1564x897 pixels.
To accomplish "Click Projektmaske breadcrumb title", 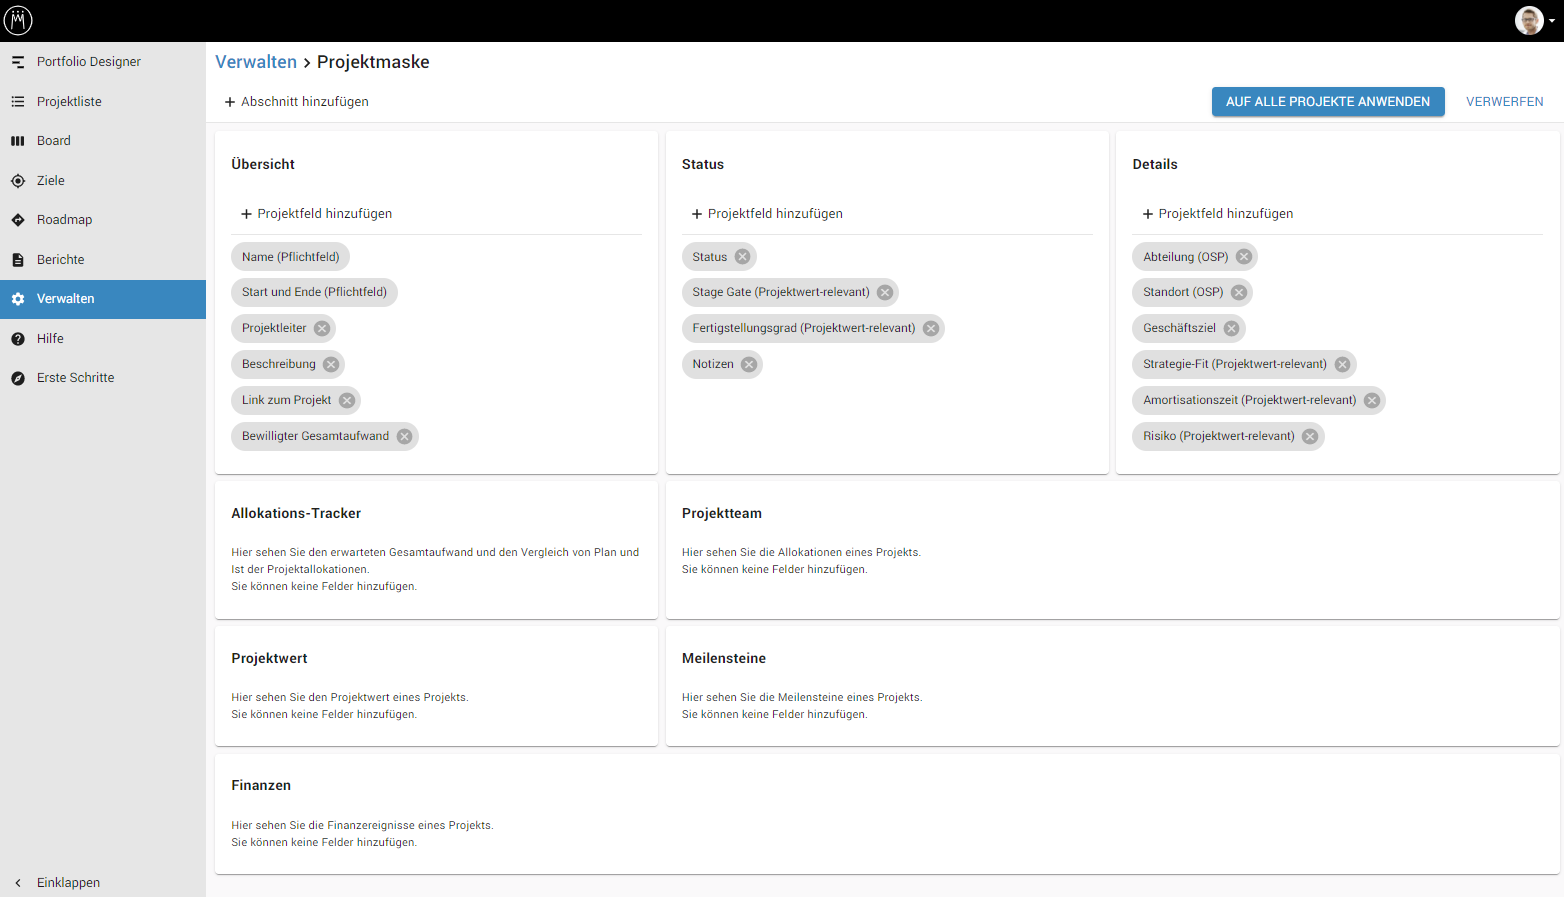I will (373, 62).
